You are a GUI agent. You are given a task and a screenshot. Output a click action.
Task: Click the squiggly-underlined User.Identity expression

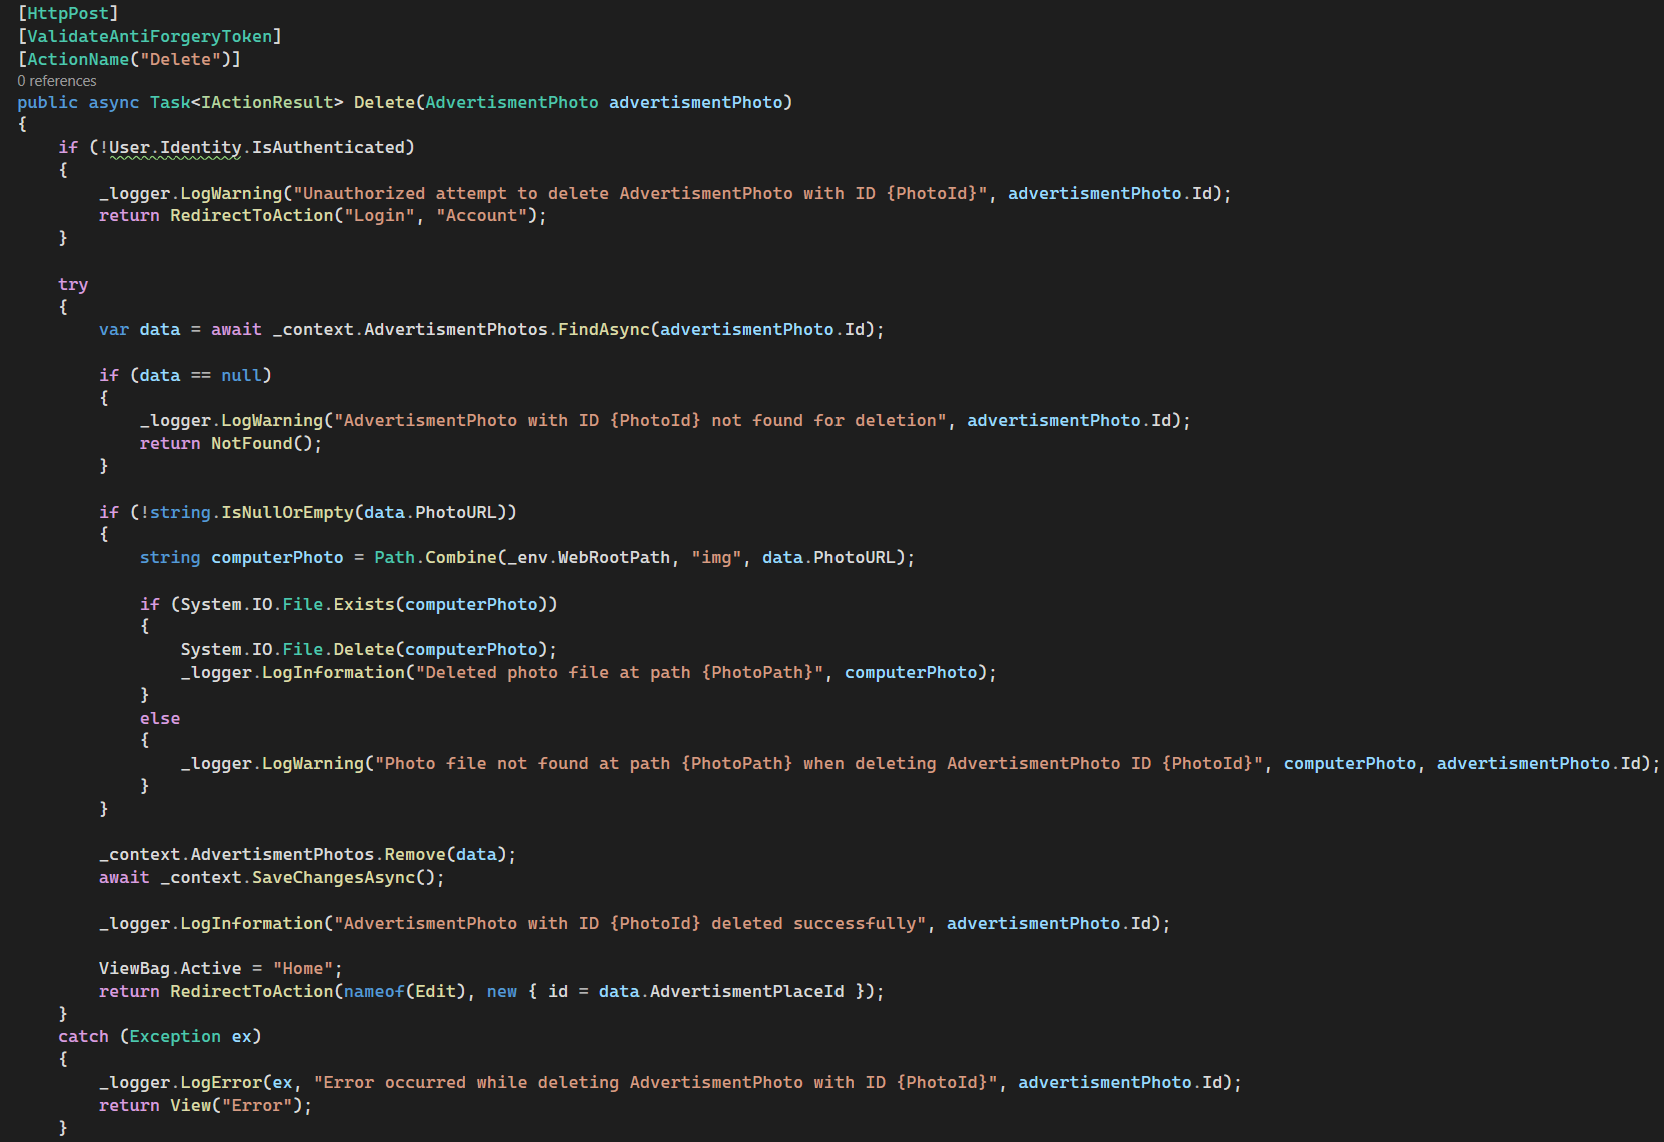[175, 148]
